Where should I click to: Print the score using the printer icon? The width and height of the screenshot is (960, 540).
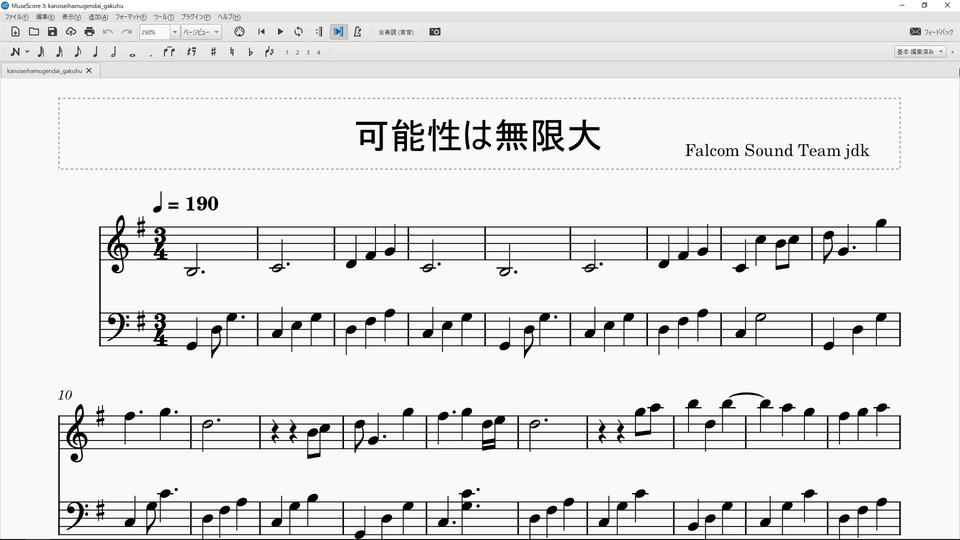pos(89,32)
